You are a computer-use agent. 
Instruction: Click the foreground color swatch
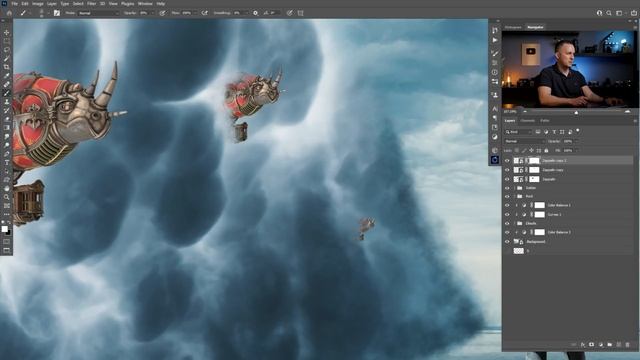(x=4, y=229)
